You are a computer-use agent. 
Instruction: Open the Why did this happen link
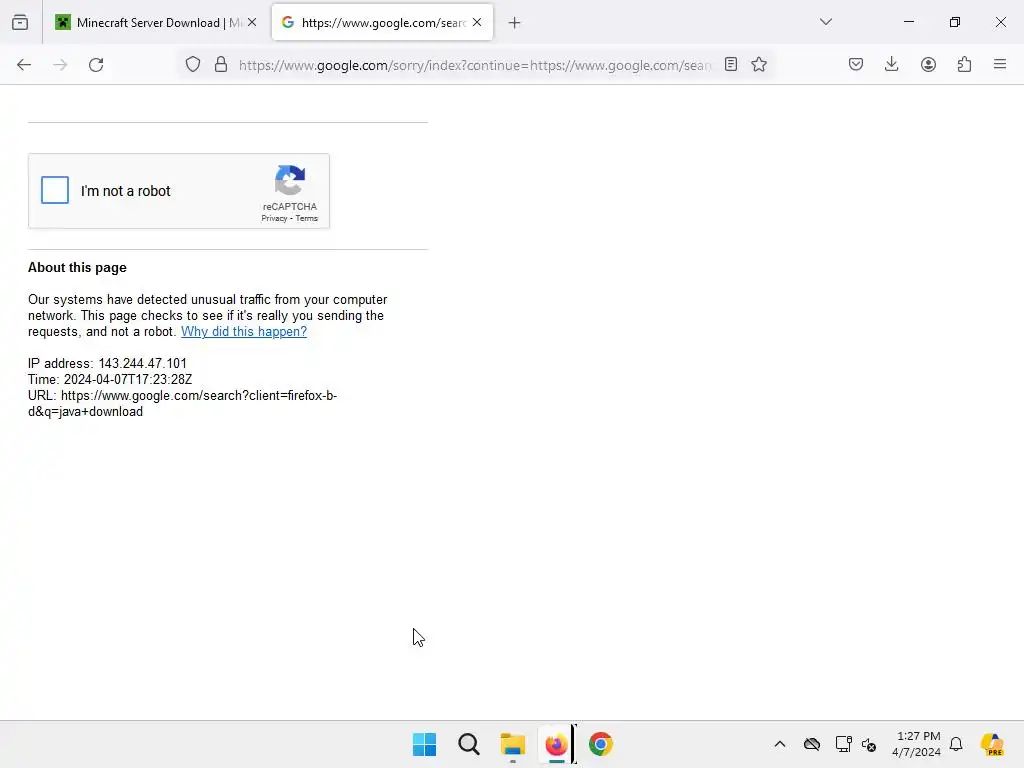pos(244,332)
